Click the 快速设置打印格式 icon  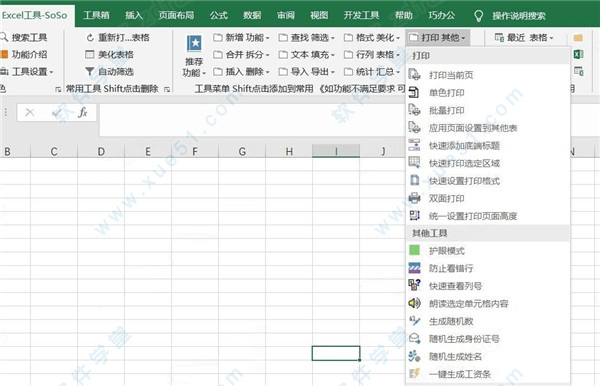click(x=414, y=180)
